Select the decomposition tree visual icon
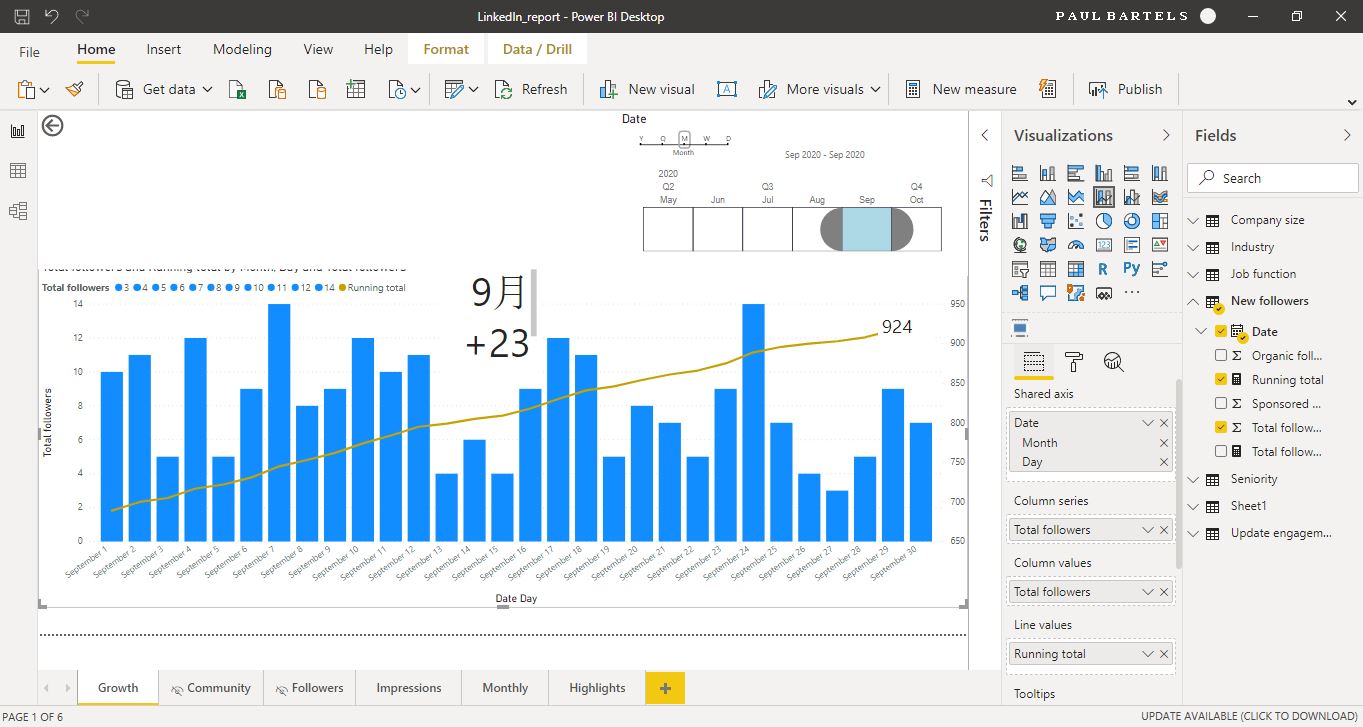This screenshot has height=727, width=1363. pyautogui.click(x=1020, y=293)
